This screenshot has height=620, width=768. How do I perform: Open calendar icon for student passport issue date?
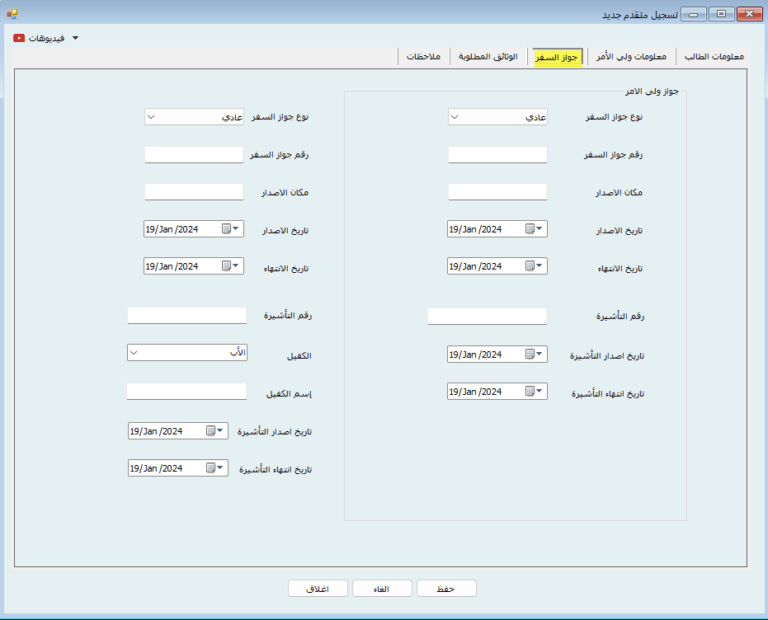click(228, 229)
